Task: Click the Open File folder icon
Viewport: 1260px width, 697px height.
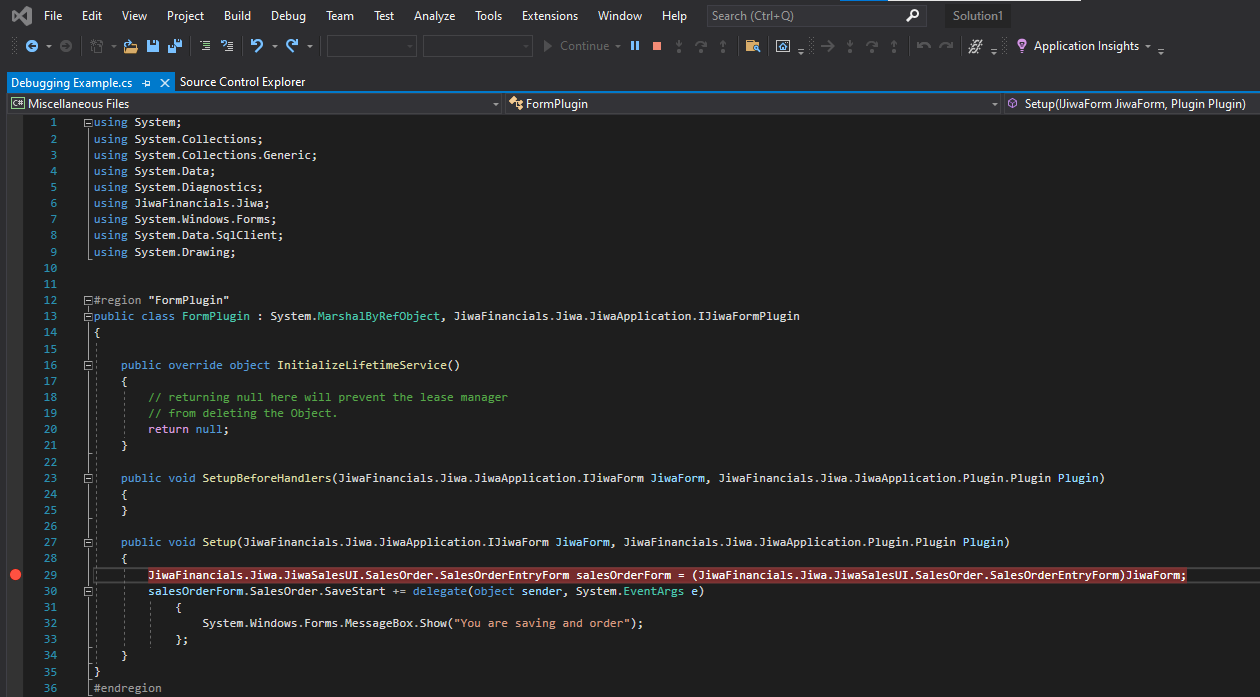Action: pyautogui.click(x=130, y=46)
